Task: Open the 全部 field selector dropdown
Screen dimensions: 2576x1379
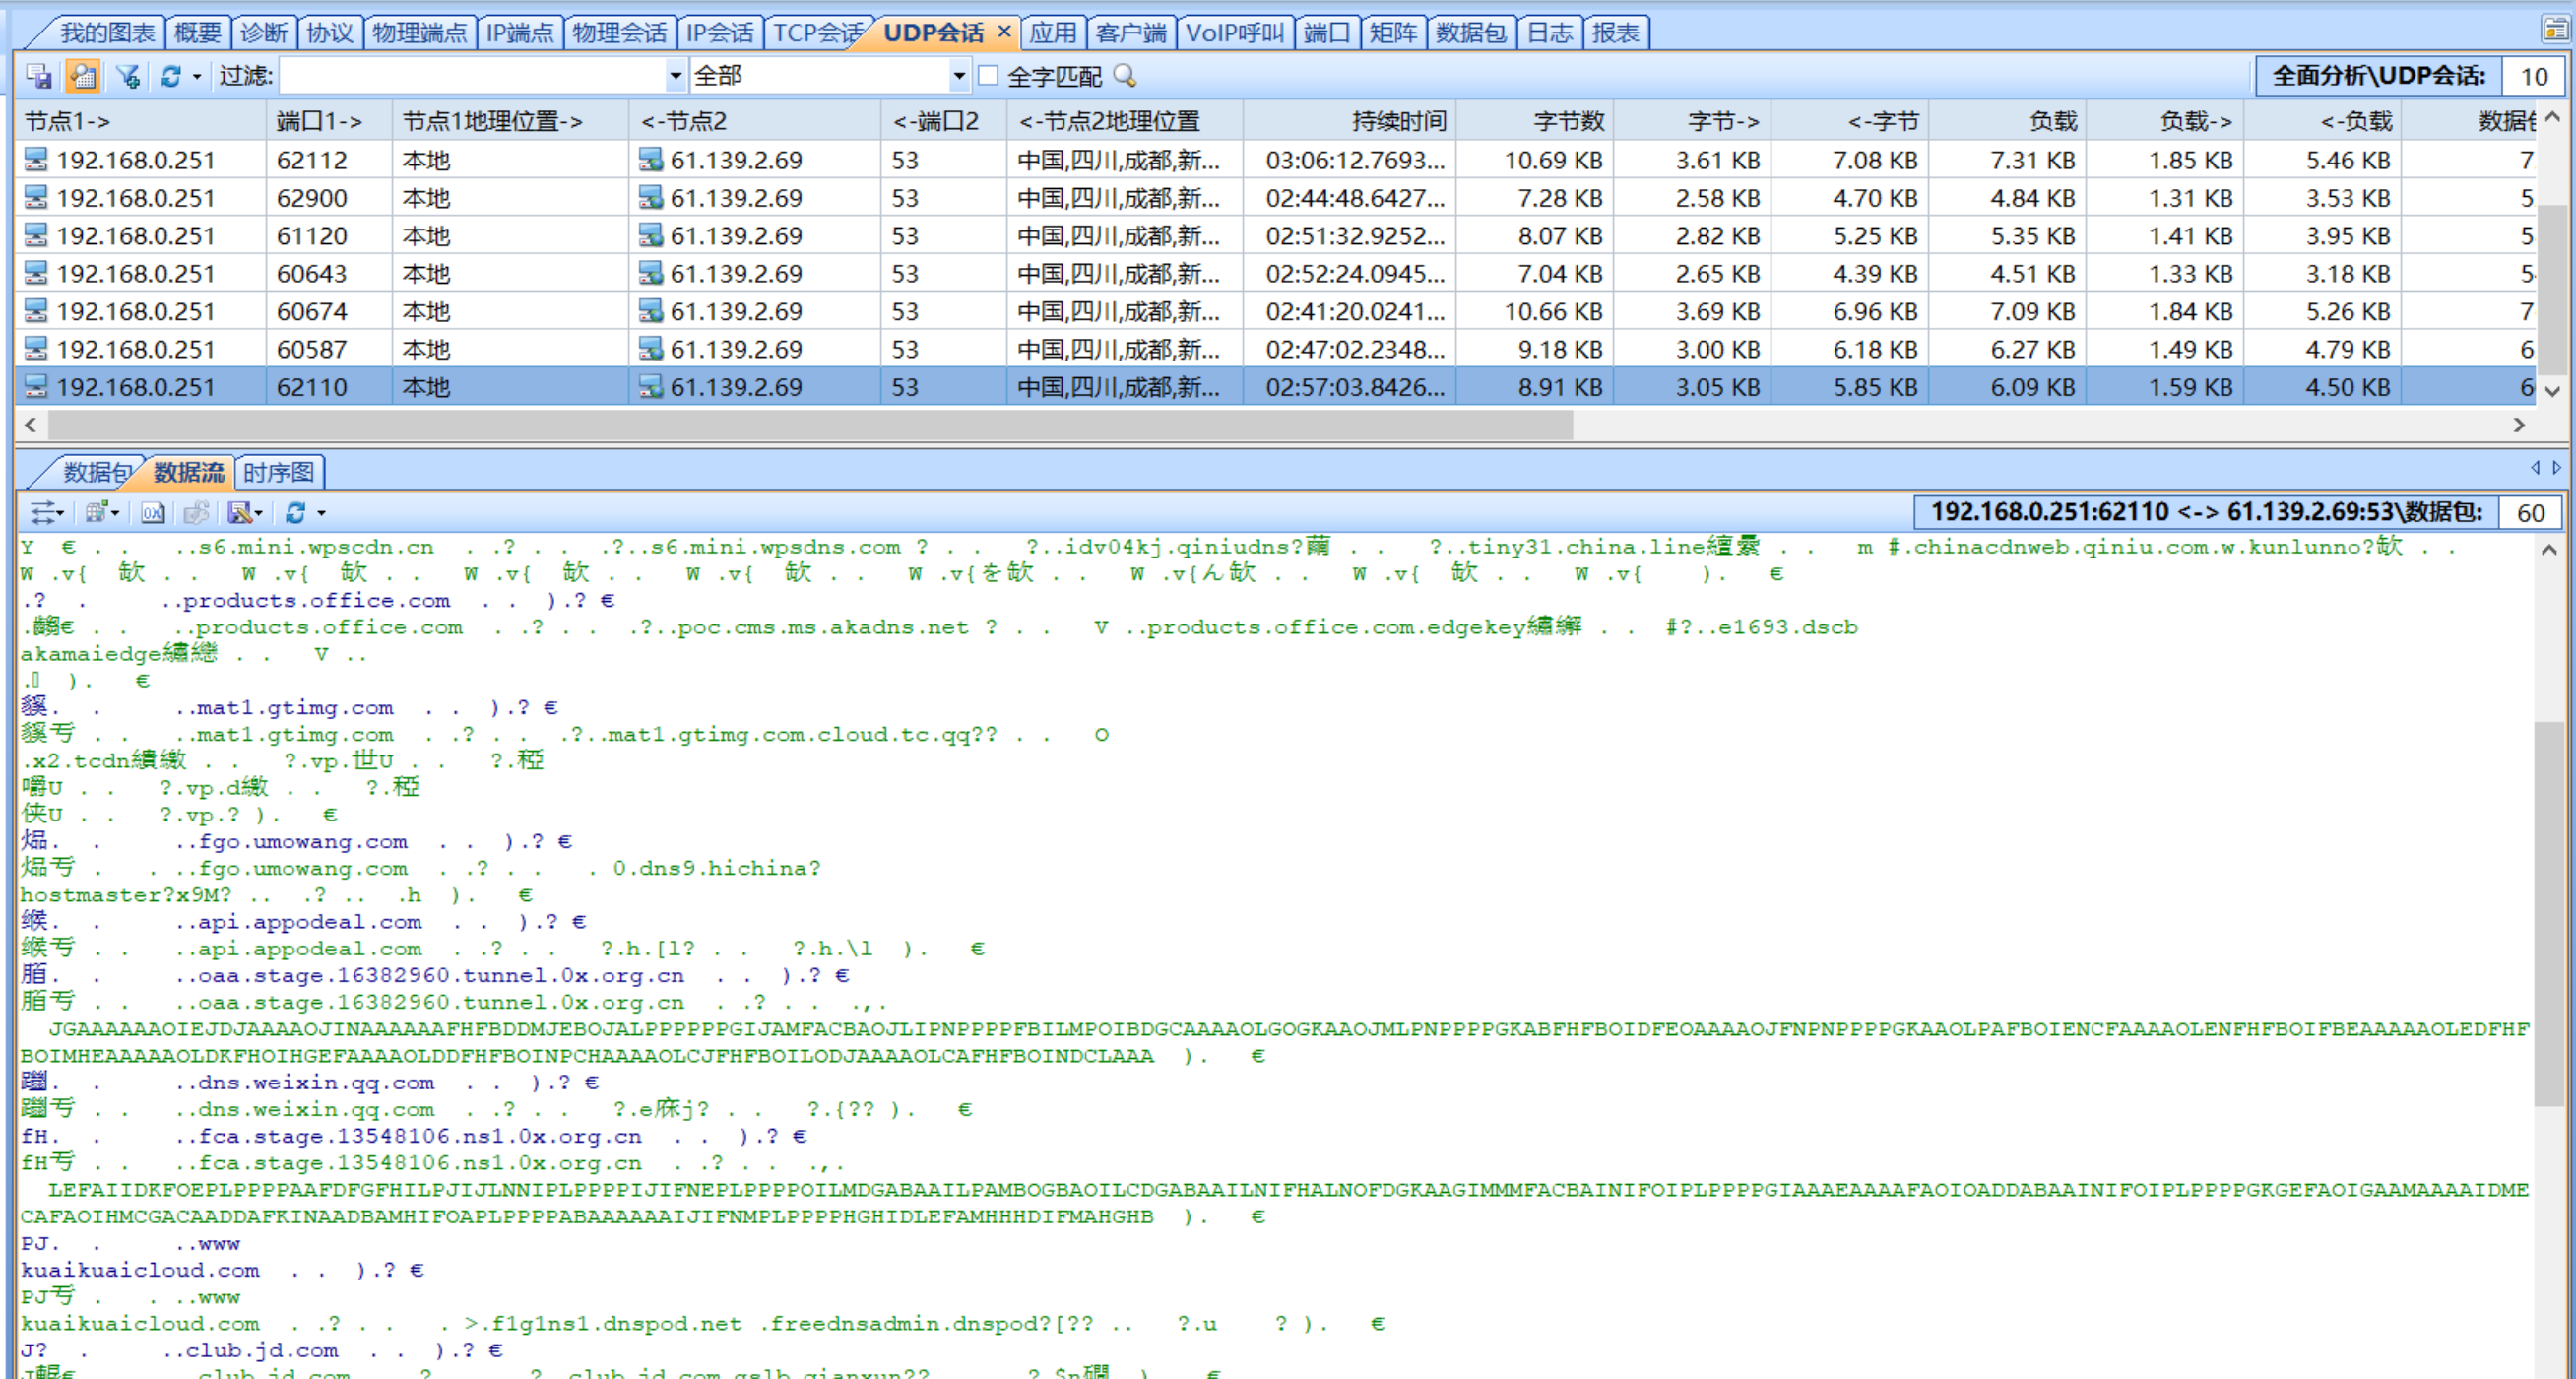Action: (958, 76)
